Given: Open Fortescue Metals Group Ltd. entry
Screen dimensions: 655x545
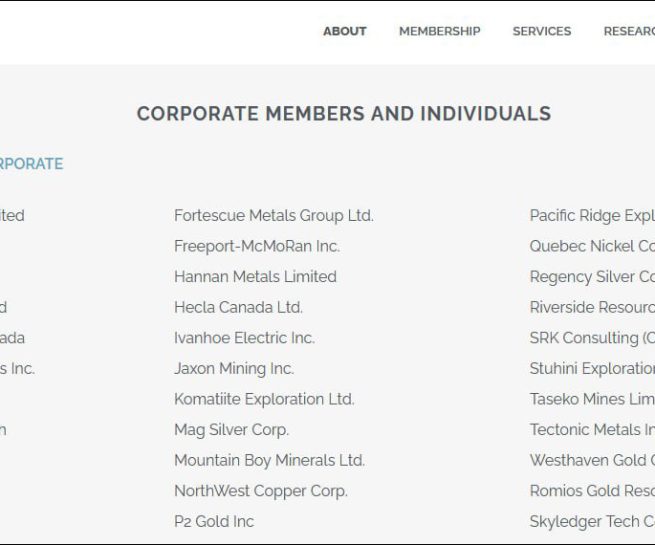Looking at the screenshot, I should (x=274, y=215).
